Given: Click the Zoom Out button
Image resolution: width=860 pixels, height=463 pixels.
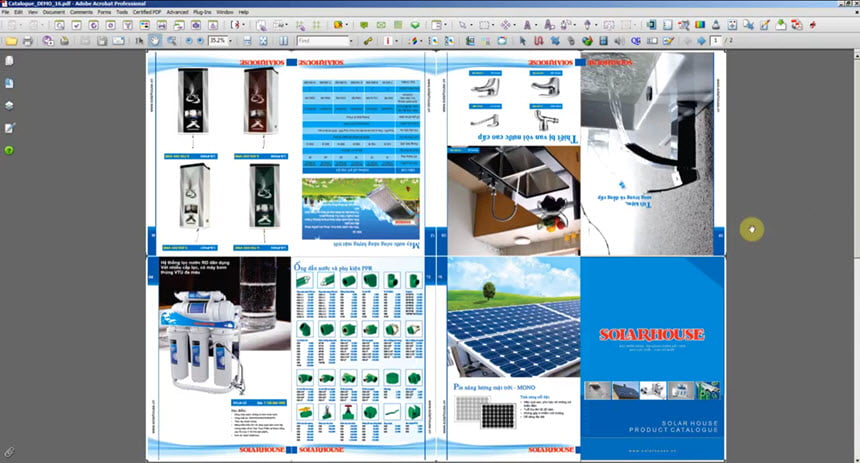Looking at the screenshot, I should coord(189,41).
